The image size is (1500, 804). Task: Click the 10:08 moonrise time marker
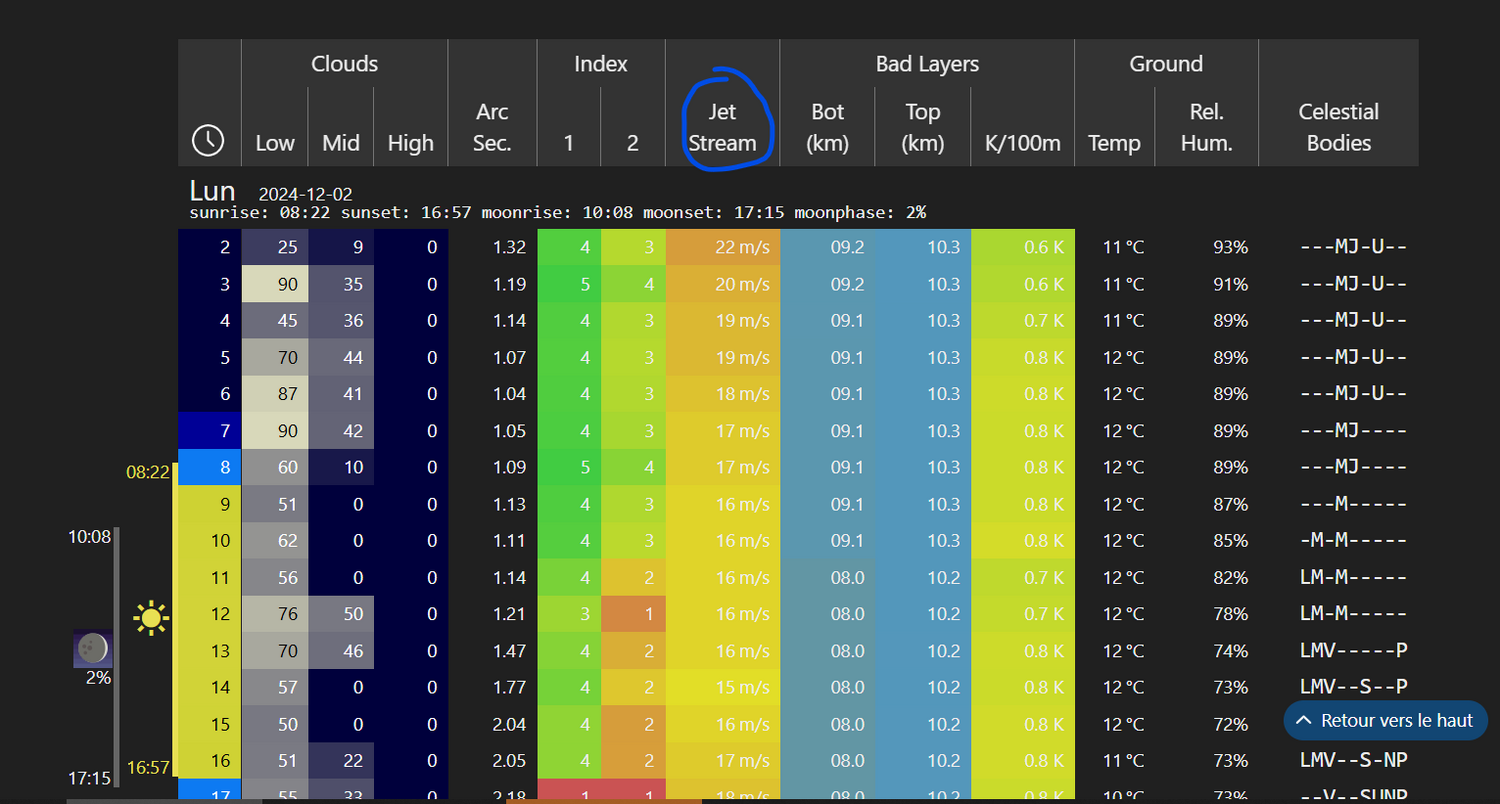pyautogui.click(x=89, y=537)
